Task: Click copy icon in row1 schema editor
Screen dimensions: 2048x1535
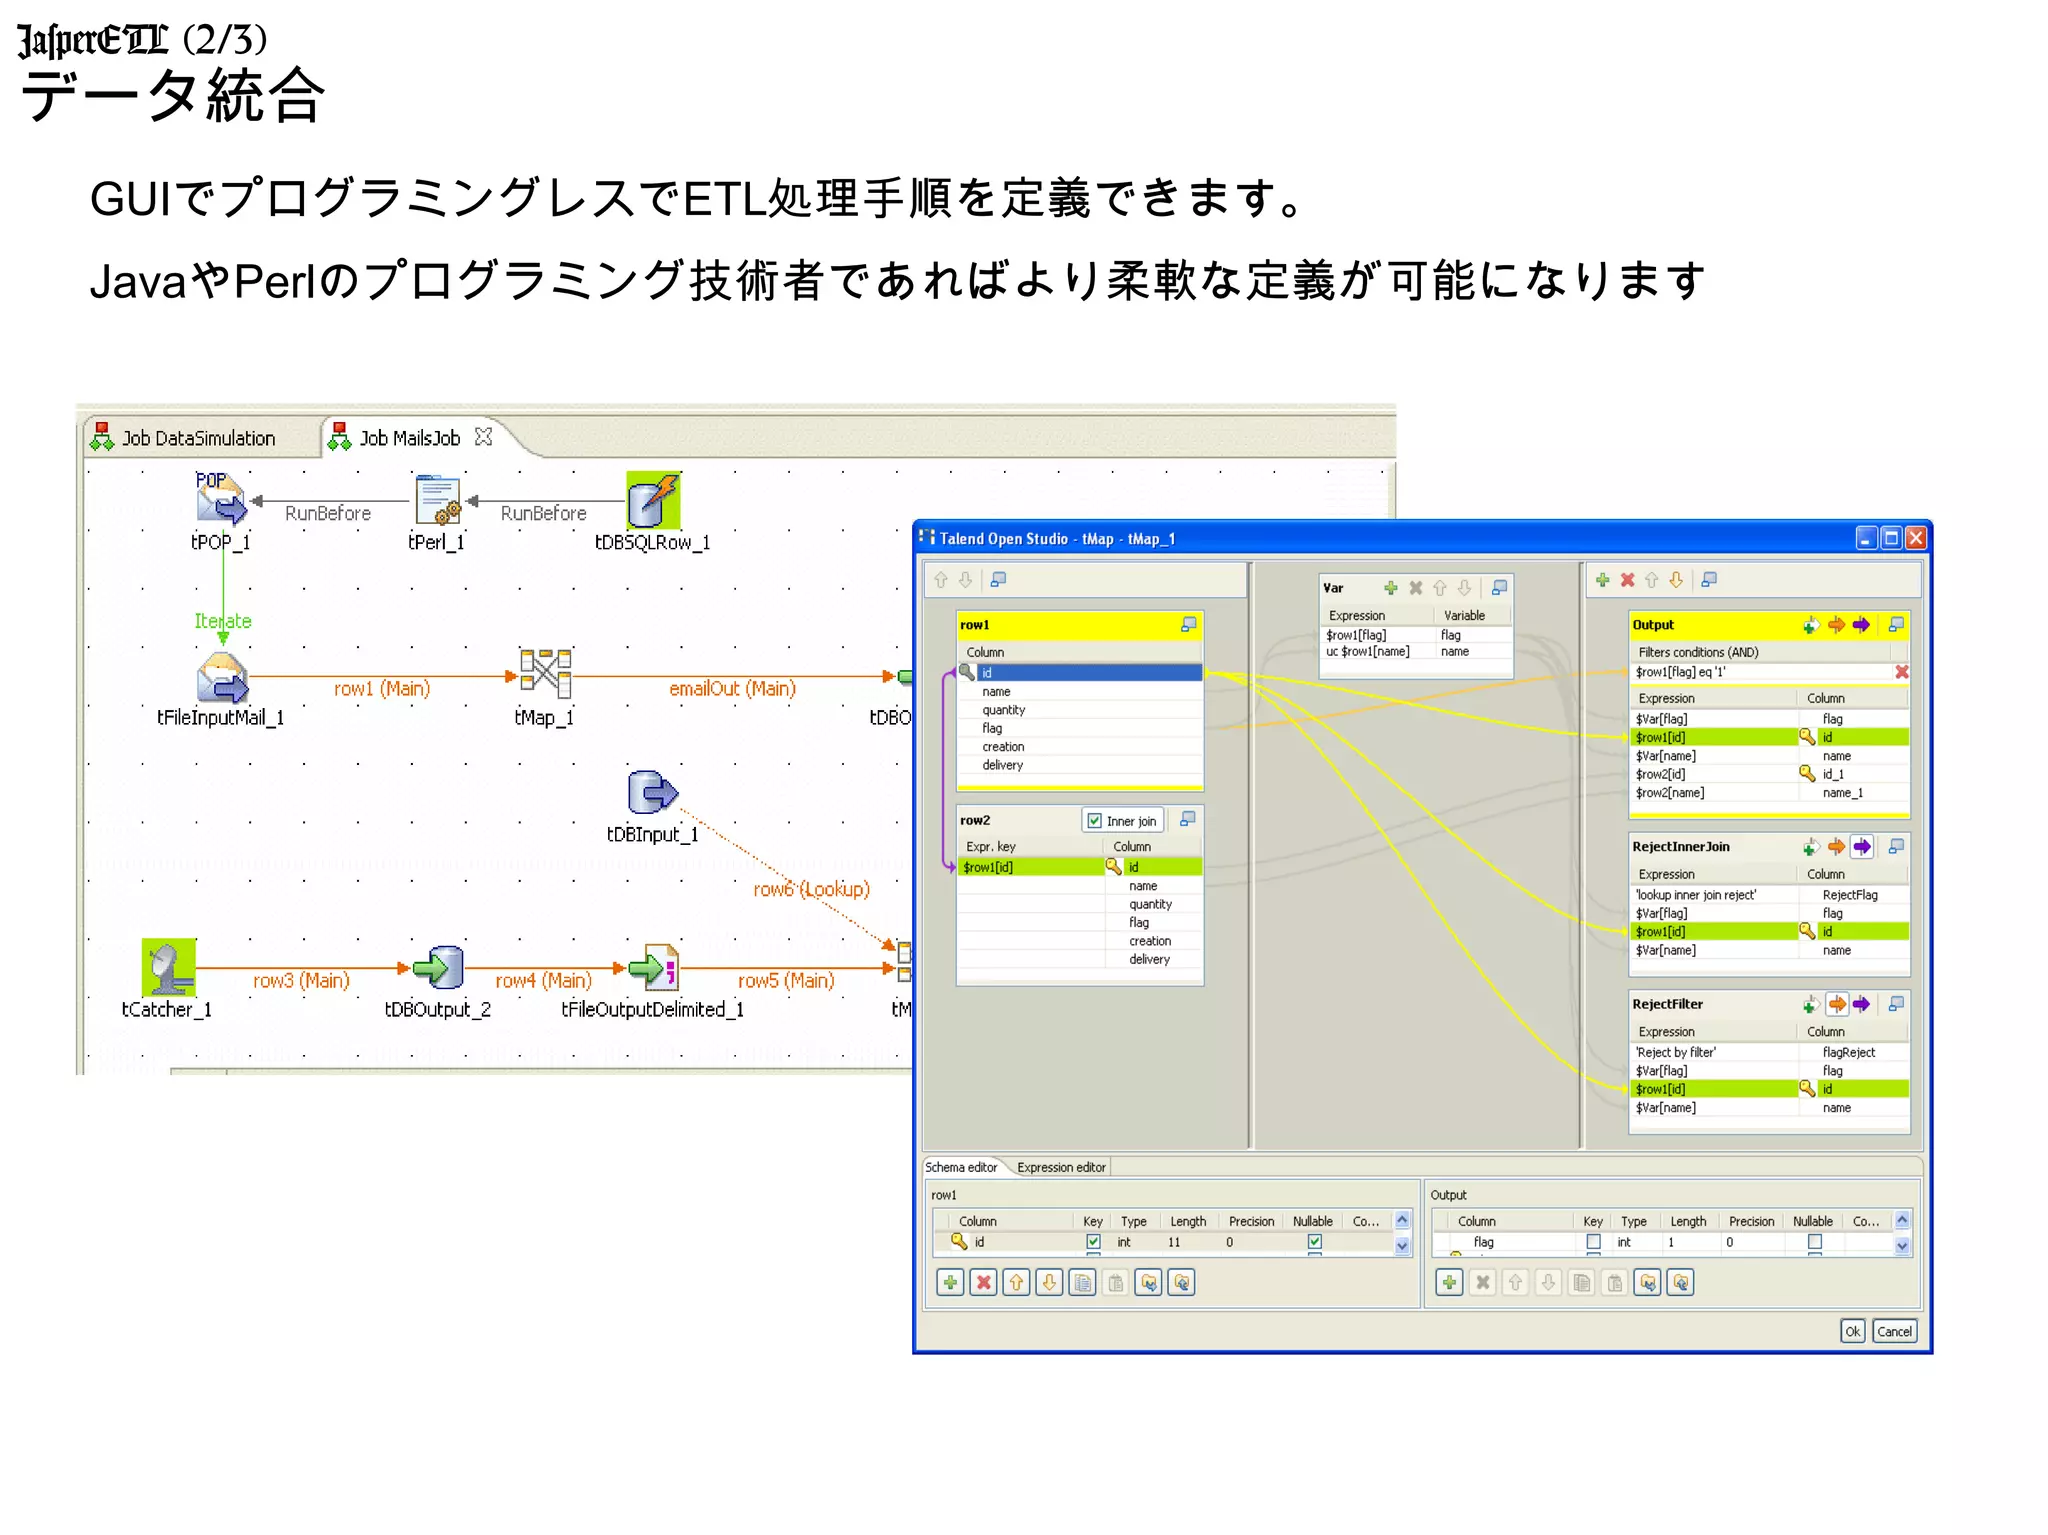Action: [1082, 1282]
